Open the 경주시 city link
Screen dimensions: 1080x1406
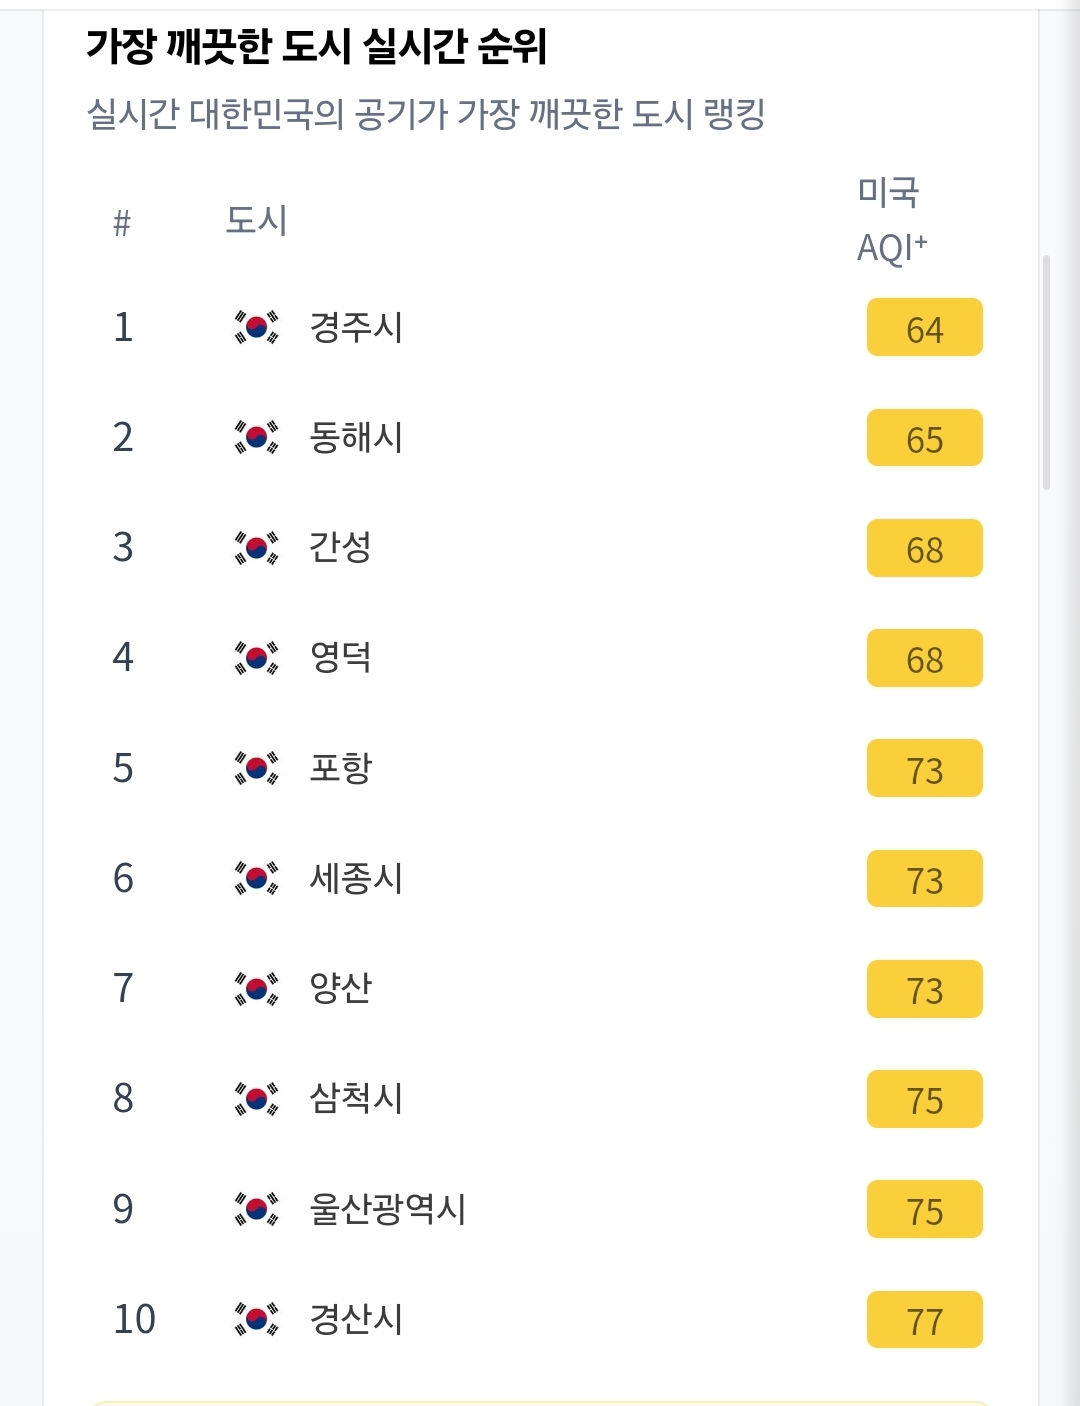[x=356, y=327]
